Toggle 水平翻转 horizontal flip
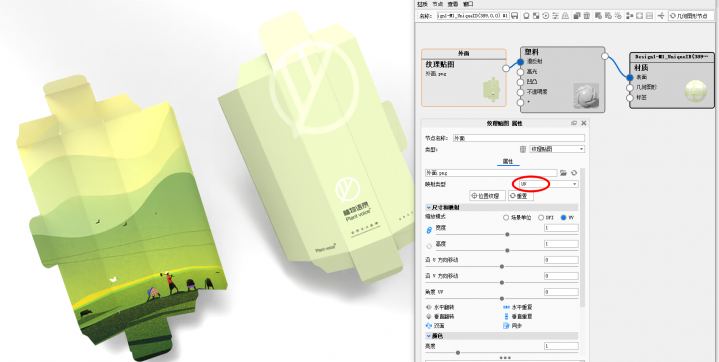The width and height of the screenshot is (719, 362). coord(440,307)
